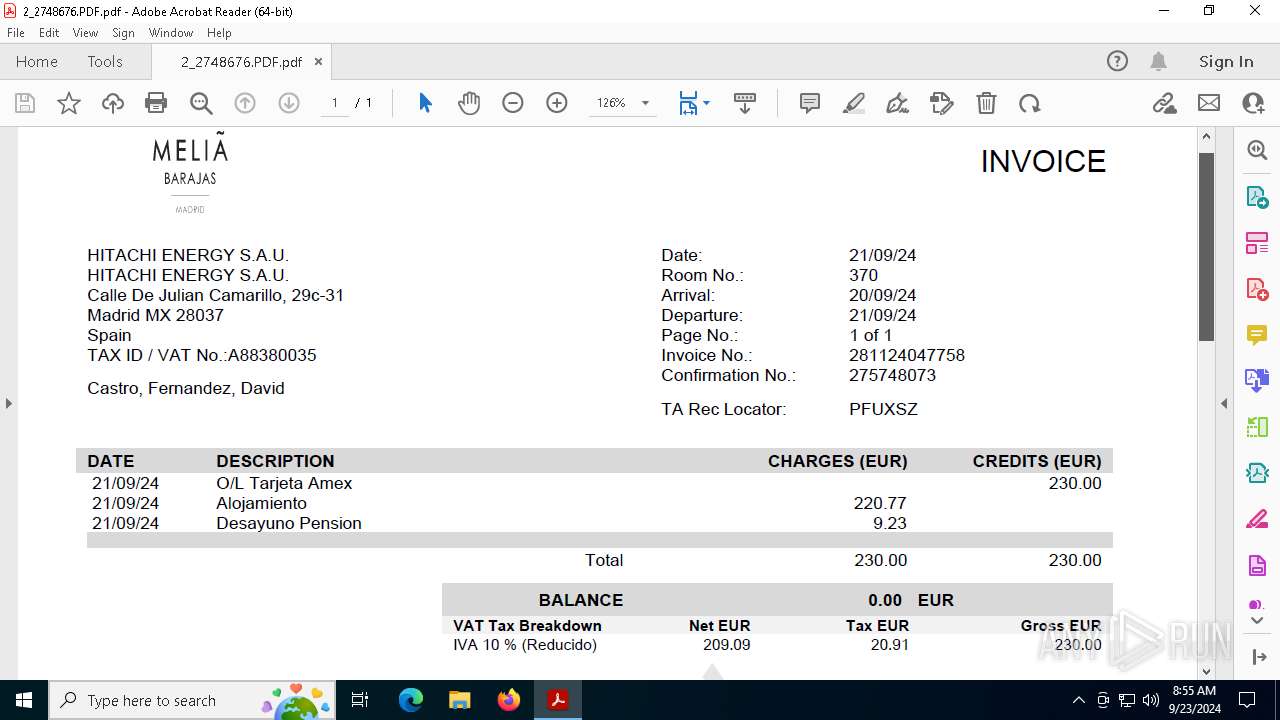Open the Sign menu
This screenshot has height=720, width=1280.
coord(123,33)
